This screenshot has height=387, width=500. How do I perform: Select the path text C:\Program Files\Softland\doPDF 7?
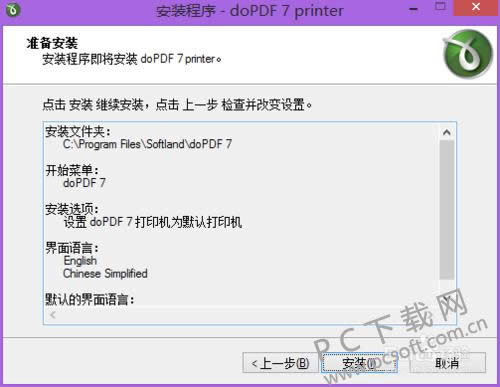tap(147, 144)
